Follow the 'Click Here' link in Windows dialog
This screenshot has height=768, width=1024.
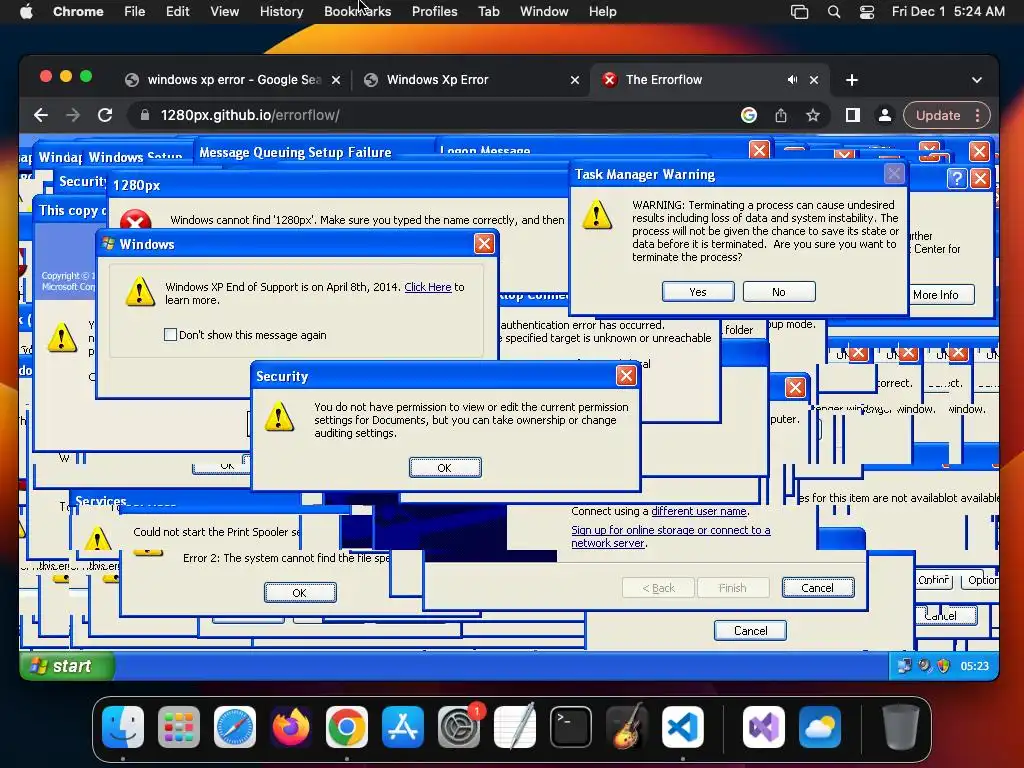point(428,287)
